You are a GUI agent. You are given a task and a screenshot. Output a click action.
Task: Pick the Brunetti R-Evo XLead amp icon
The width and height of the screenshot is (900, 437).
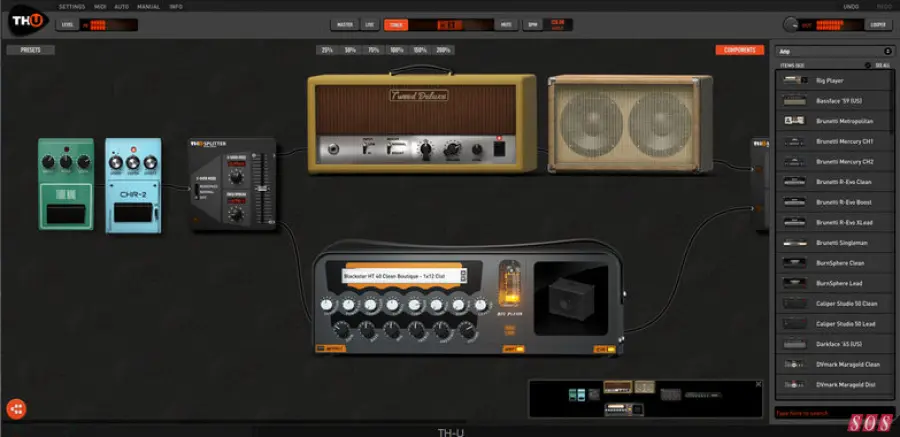coord(795,222)
